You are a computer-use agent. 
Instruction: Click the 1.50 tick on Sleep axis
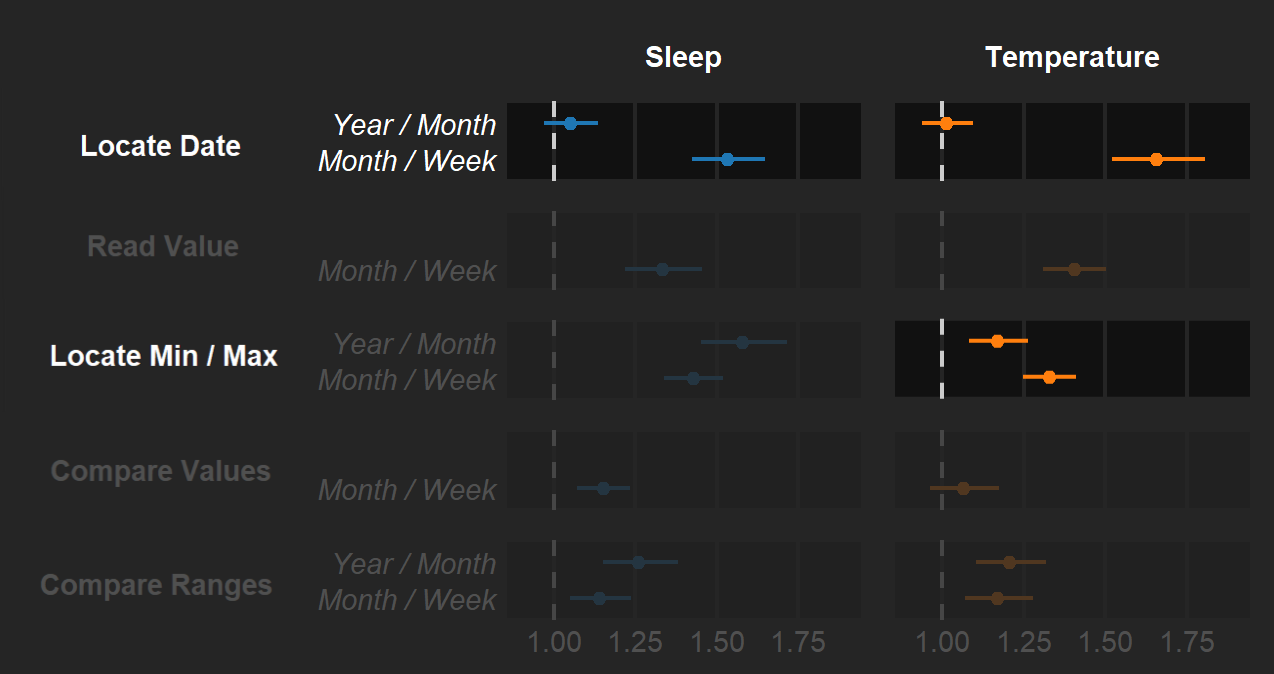pos(716,642)
